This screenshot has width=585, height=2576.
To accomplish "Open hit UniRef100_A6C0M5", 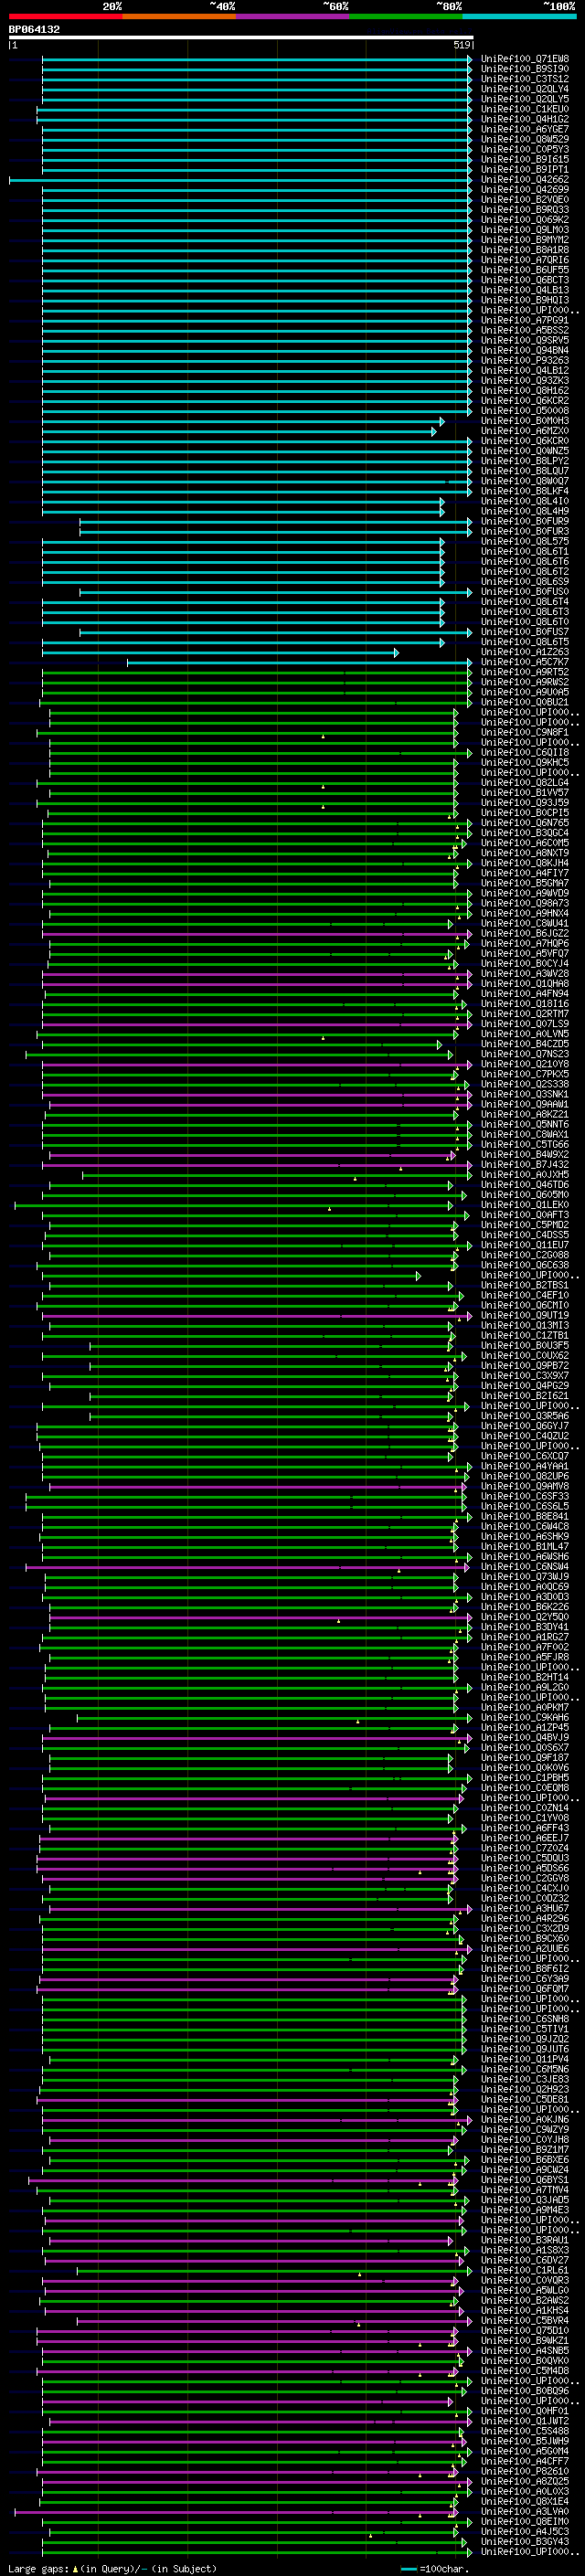I will pos(524,843).
